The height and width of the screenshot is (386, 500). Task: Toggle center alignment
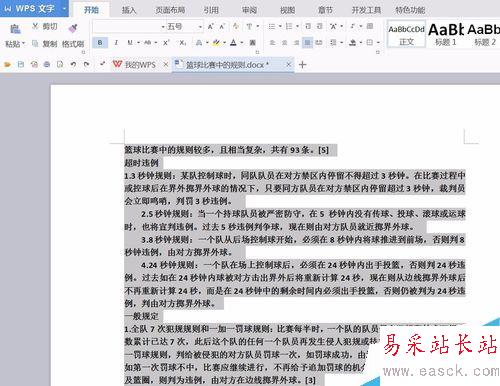(284, 43)
